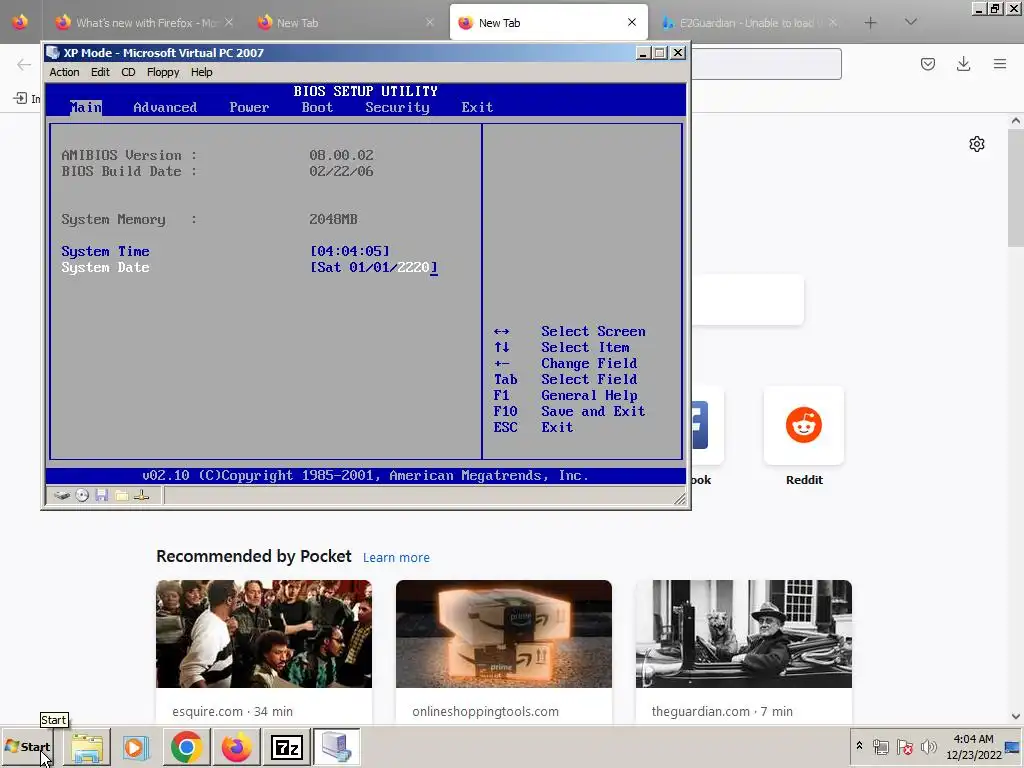This screenshot has width=1024, height=768.
Task: Open Firefox list all tabs dropdown
Action: [x=911, y=22]
